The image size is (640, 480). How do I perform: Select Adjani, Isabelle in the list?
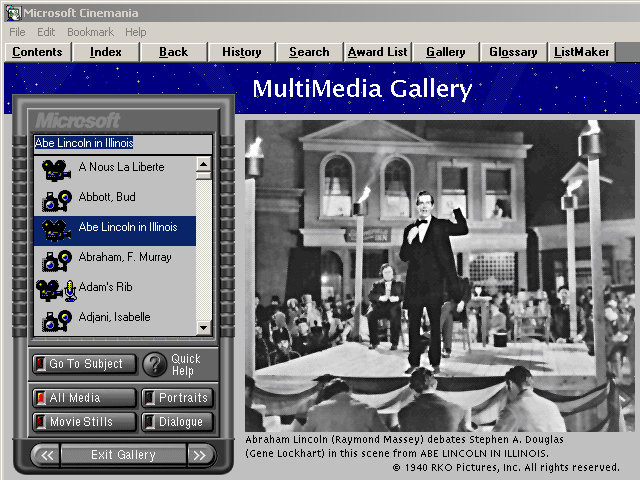pyautogui.click(x=115, y=320)
